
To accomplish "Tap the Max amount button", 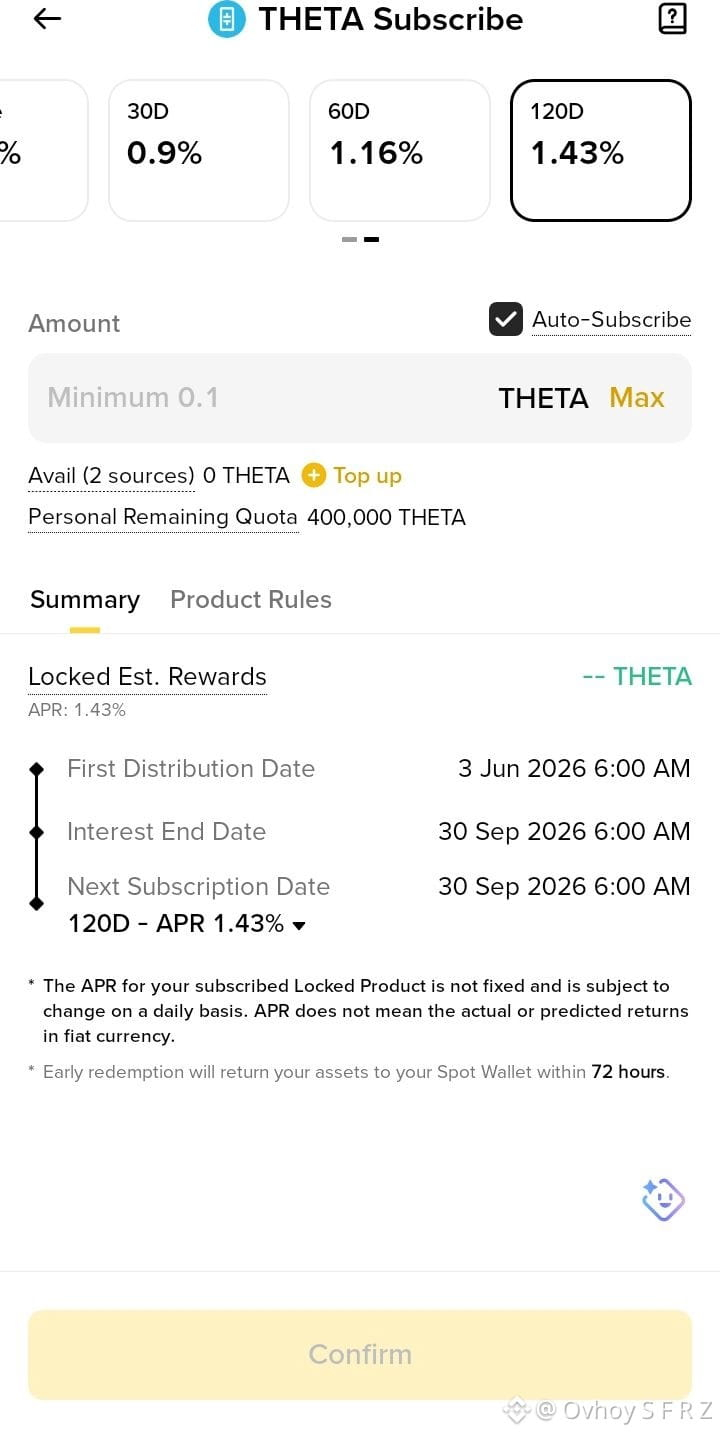I will [637, 397].
